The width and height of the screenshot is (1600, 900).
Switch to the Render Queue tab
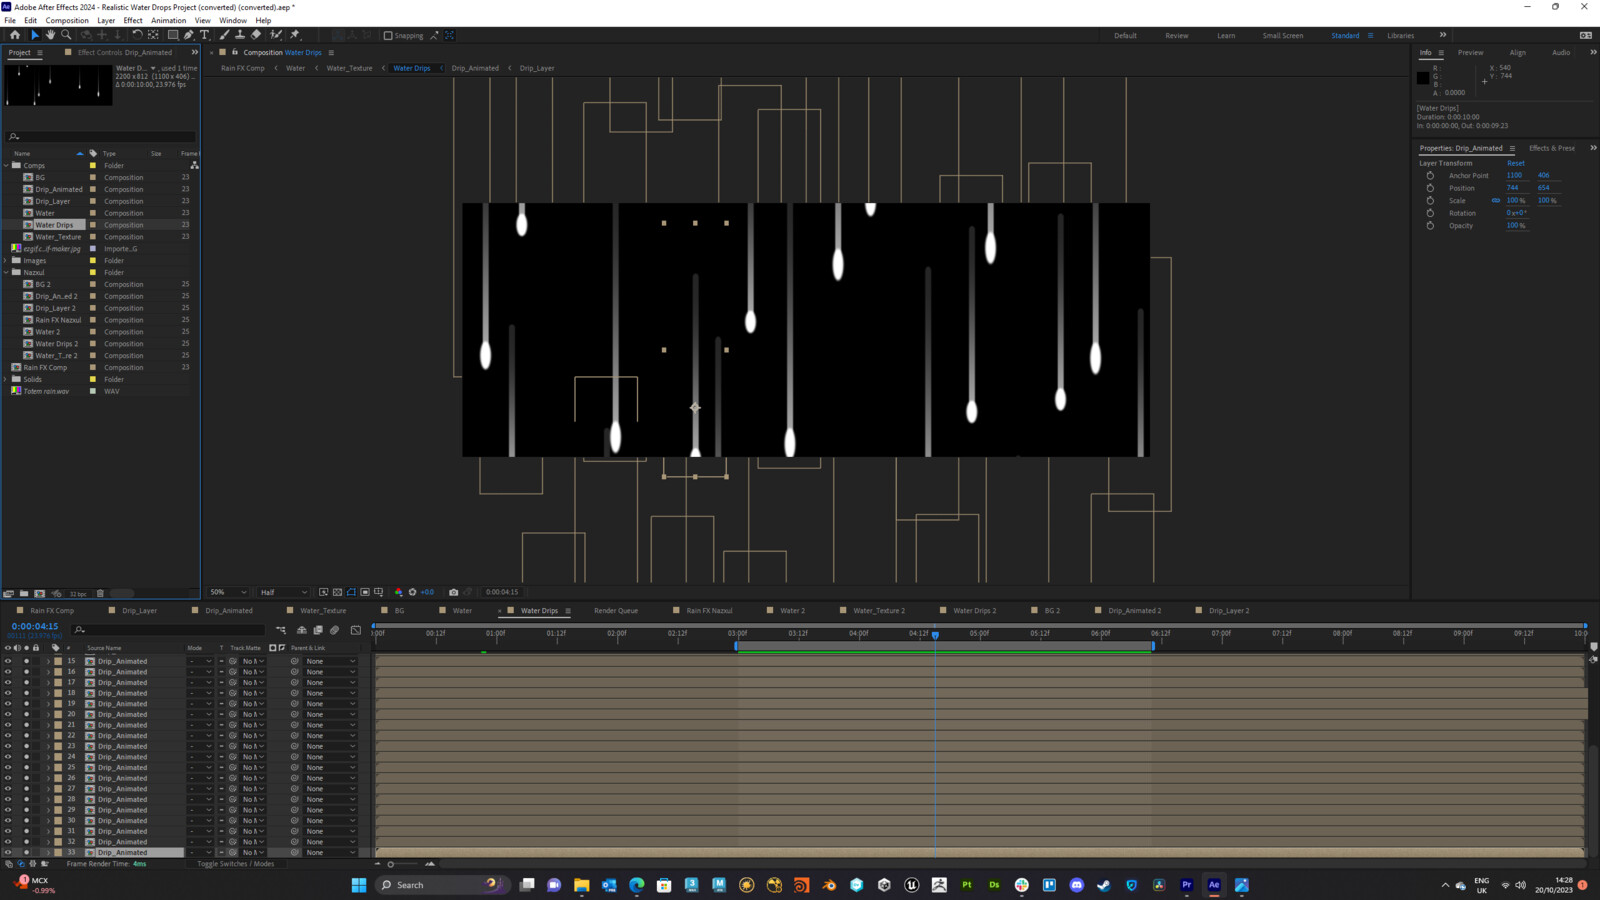click(x=616, y=610)
